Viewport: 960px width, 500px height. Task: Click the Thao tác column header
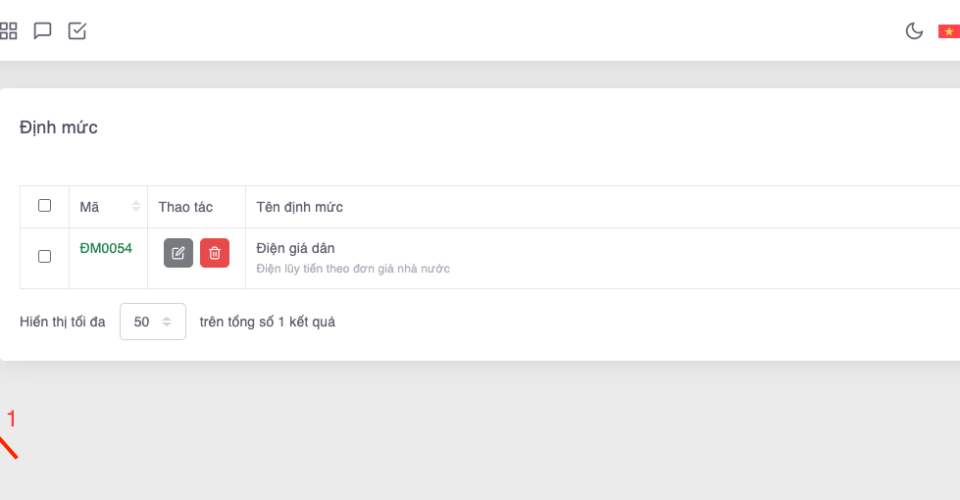185,207
